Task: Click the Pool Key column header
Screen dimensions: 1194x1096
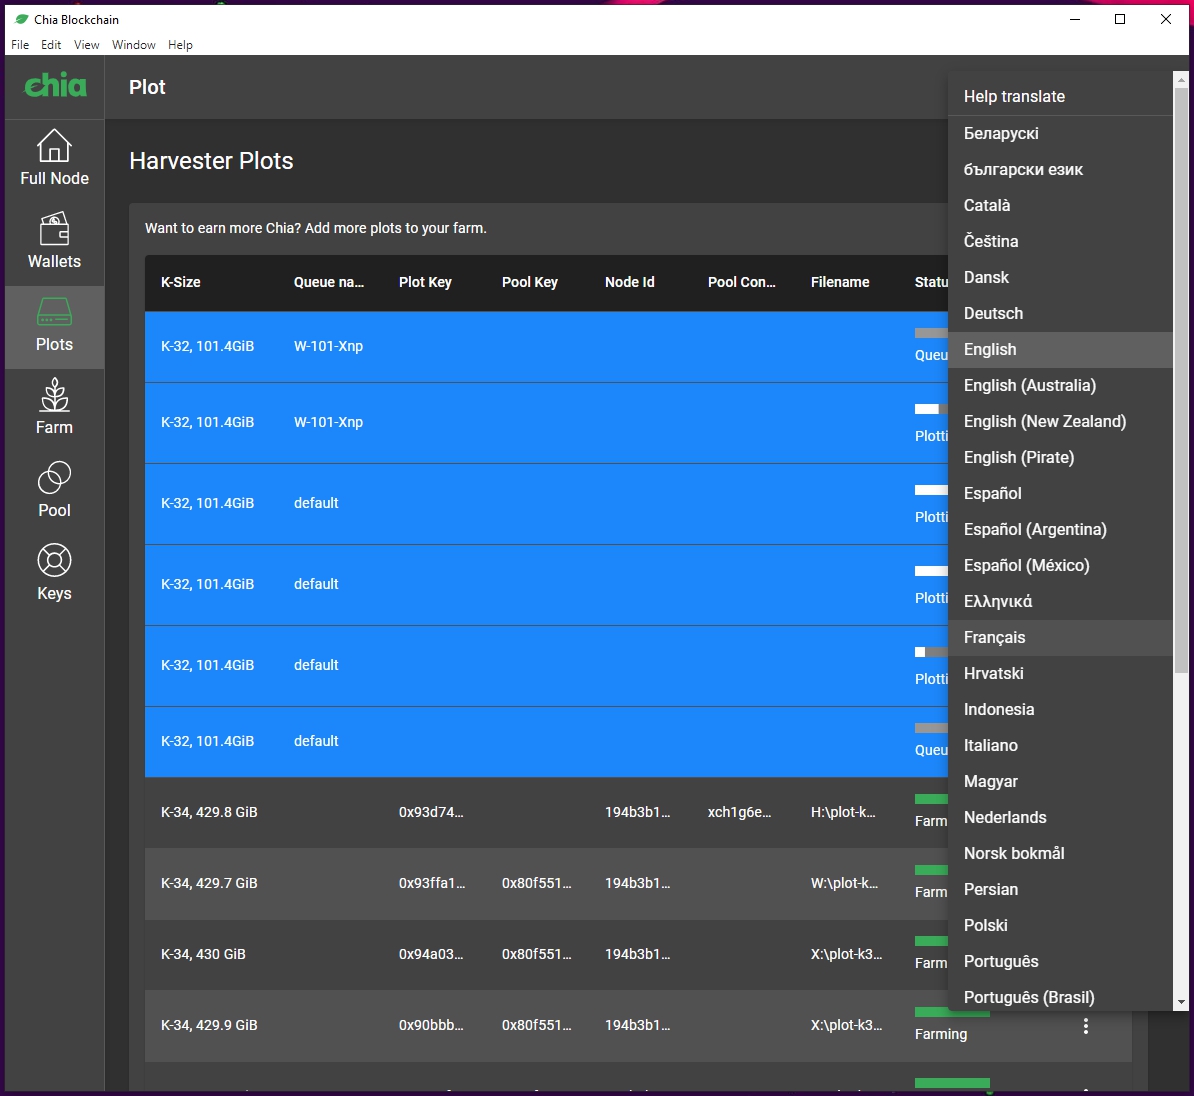Action: pos(529,282)
